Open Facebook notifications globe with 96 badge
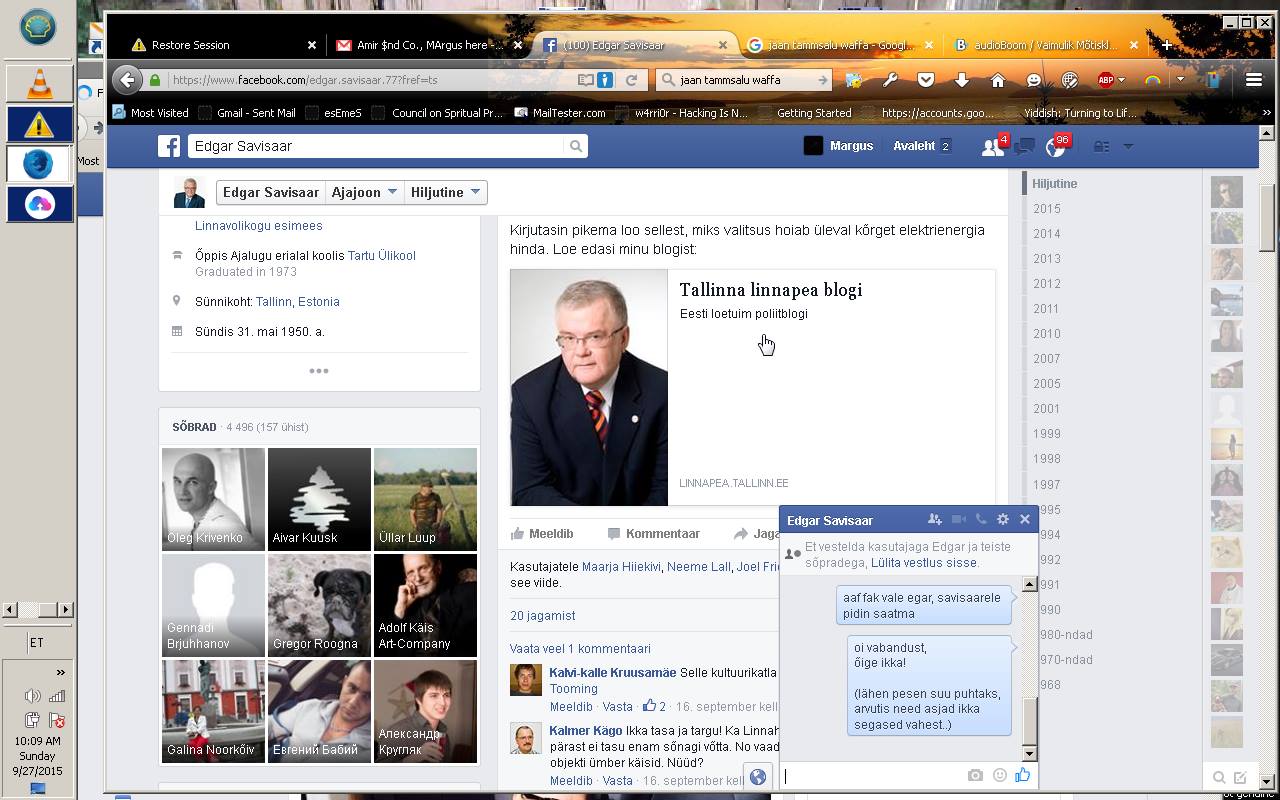This screenshot has height=800, width=1280. click(1055, 147)
